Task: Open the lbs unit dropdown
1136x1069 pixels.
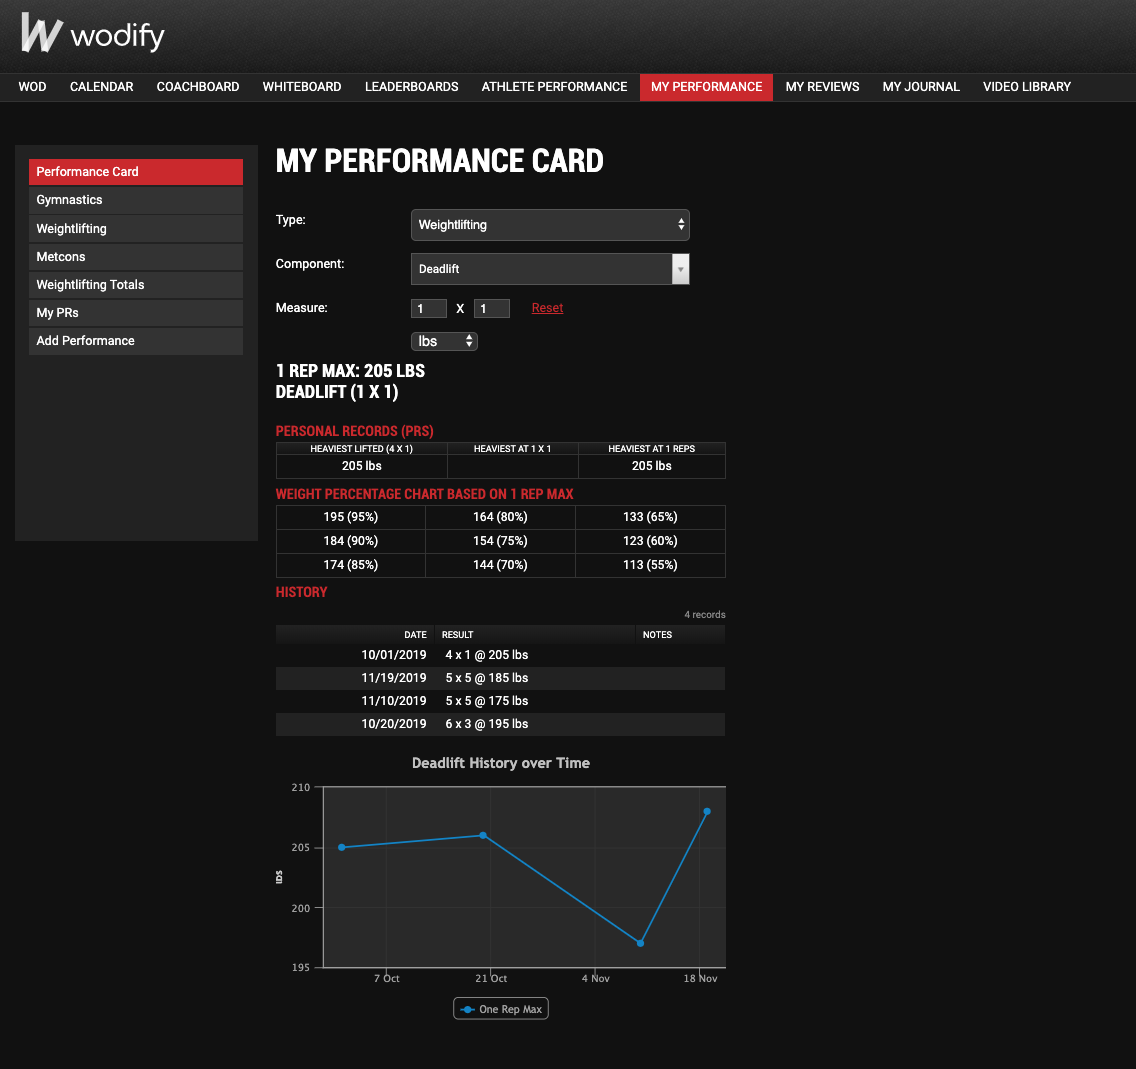Action: pyautogui.click(x=444, y=341)
